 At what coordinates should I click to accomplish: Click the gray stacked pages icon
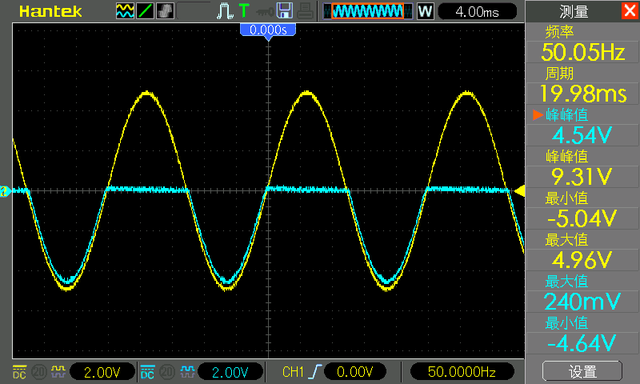pos(165,11)
